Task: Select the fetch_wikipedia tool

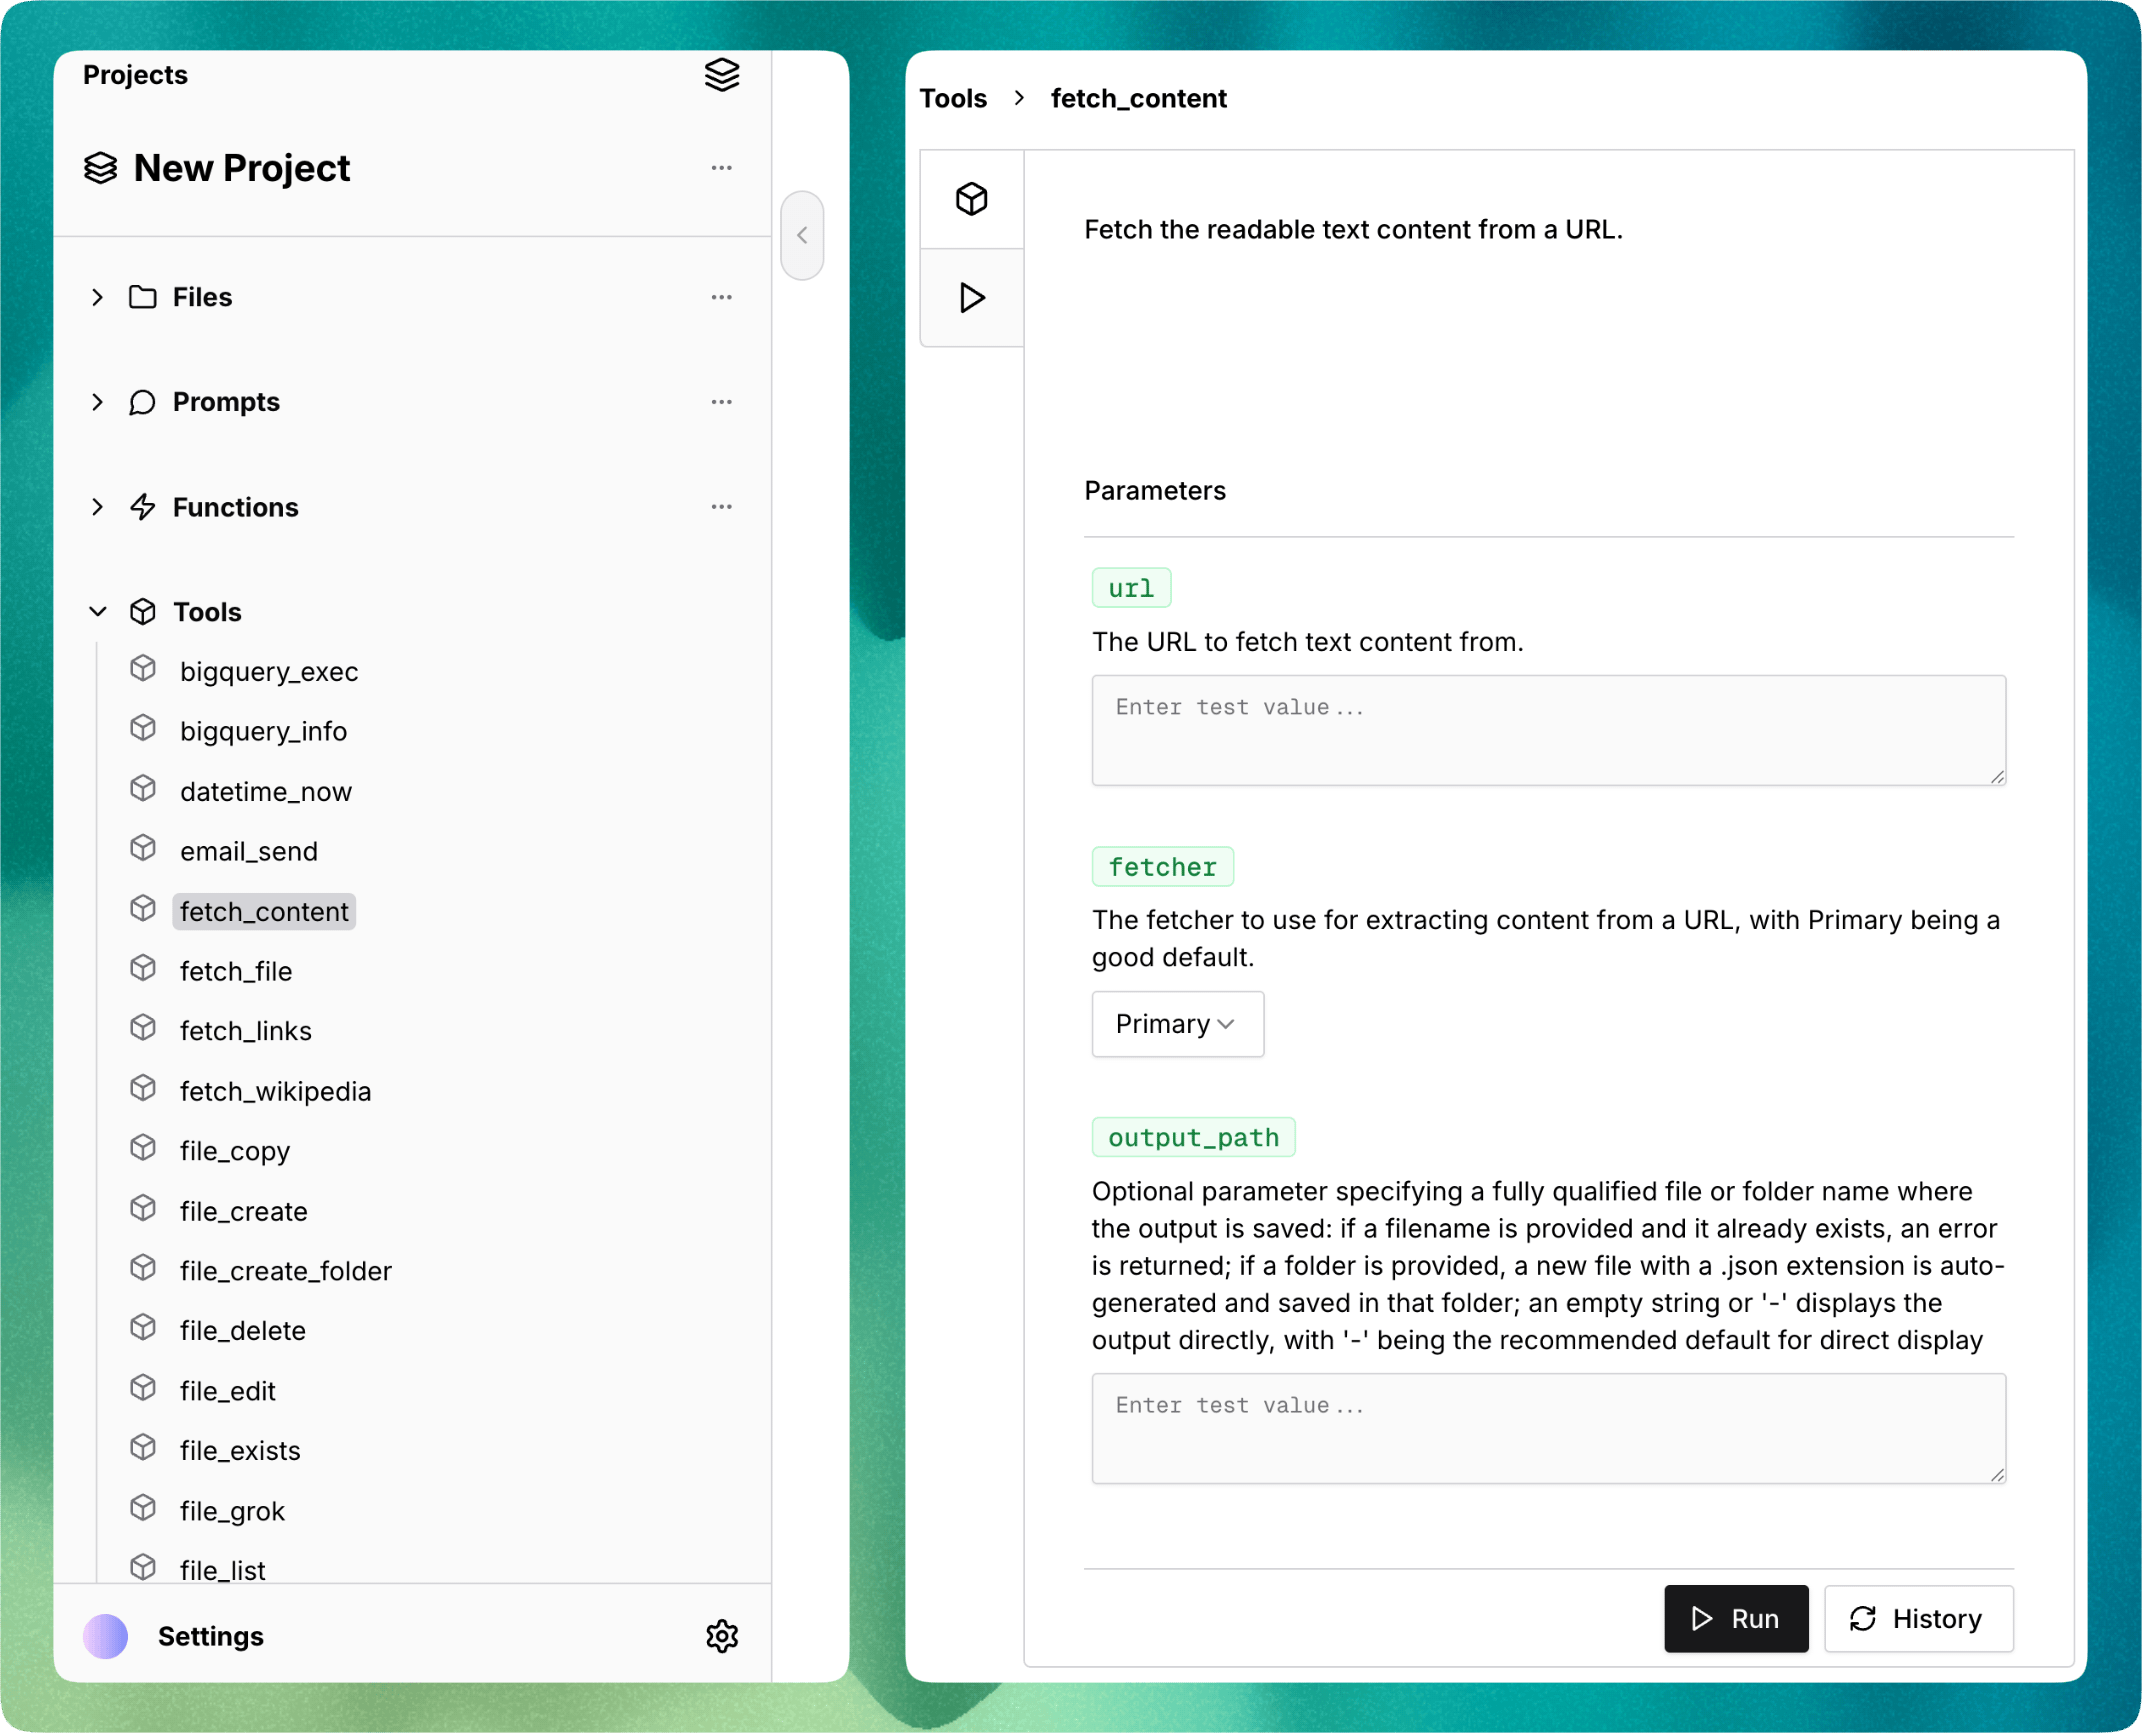Action: pos(275,1091)
